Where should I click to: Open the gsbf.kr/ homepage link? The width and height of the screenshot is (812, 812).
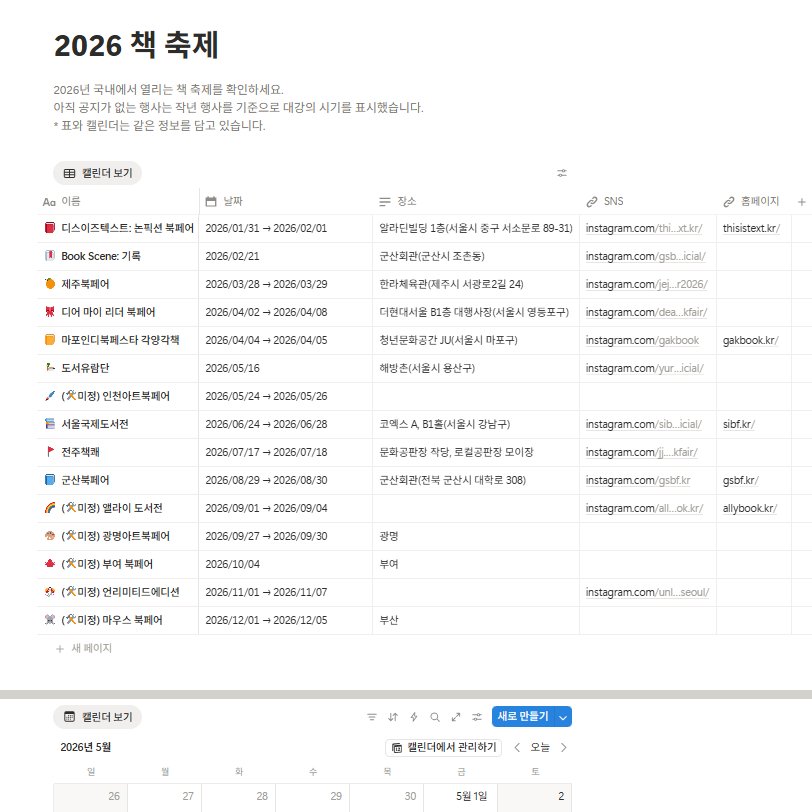click(x=741, y=480)
